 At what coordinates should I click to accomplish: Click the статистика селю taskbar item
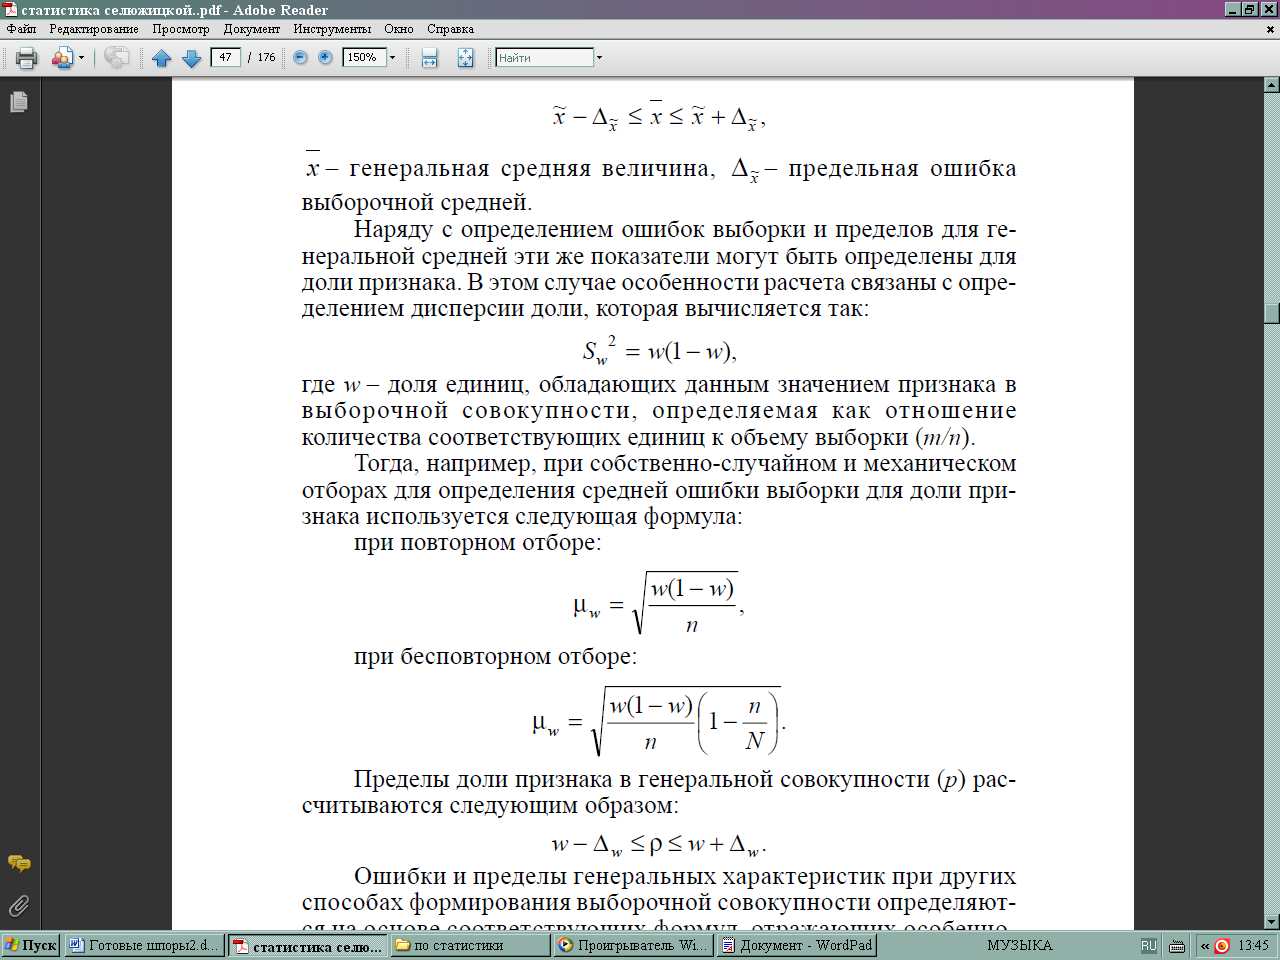pos(307,946)
